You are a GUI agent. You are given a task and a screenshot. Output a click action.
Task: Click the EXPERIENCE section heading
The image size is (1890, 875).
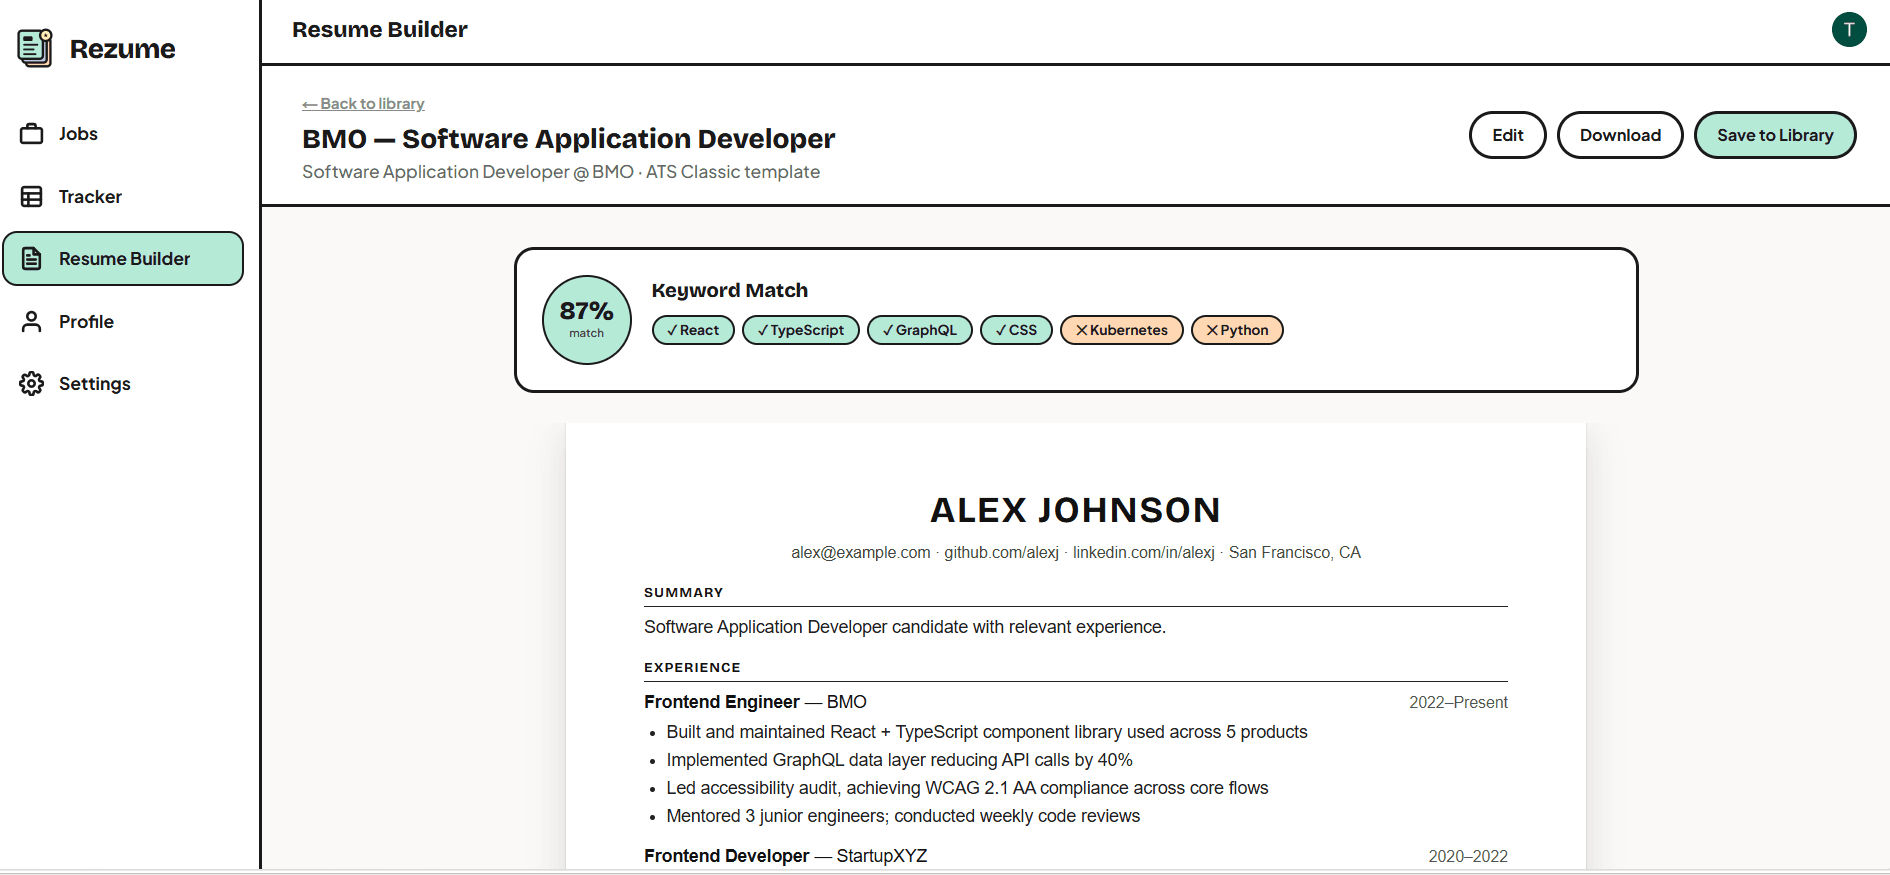692,668
